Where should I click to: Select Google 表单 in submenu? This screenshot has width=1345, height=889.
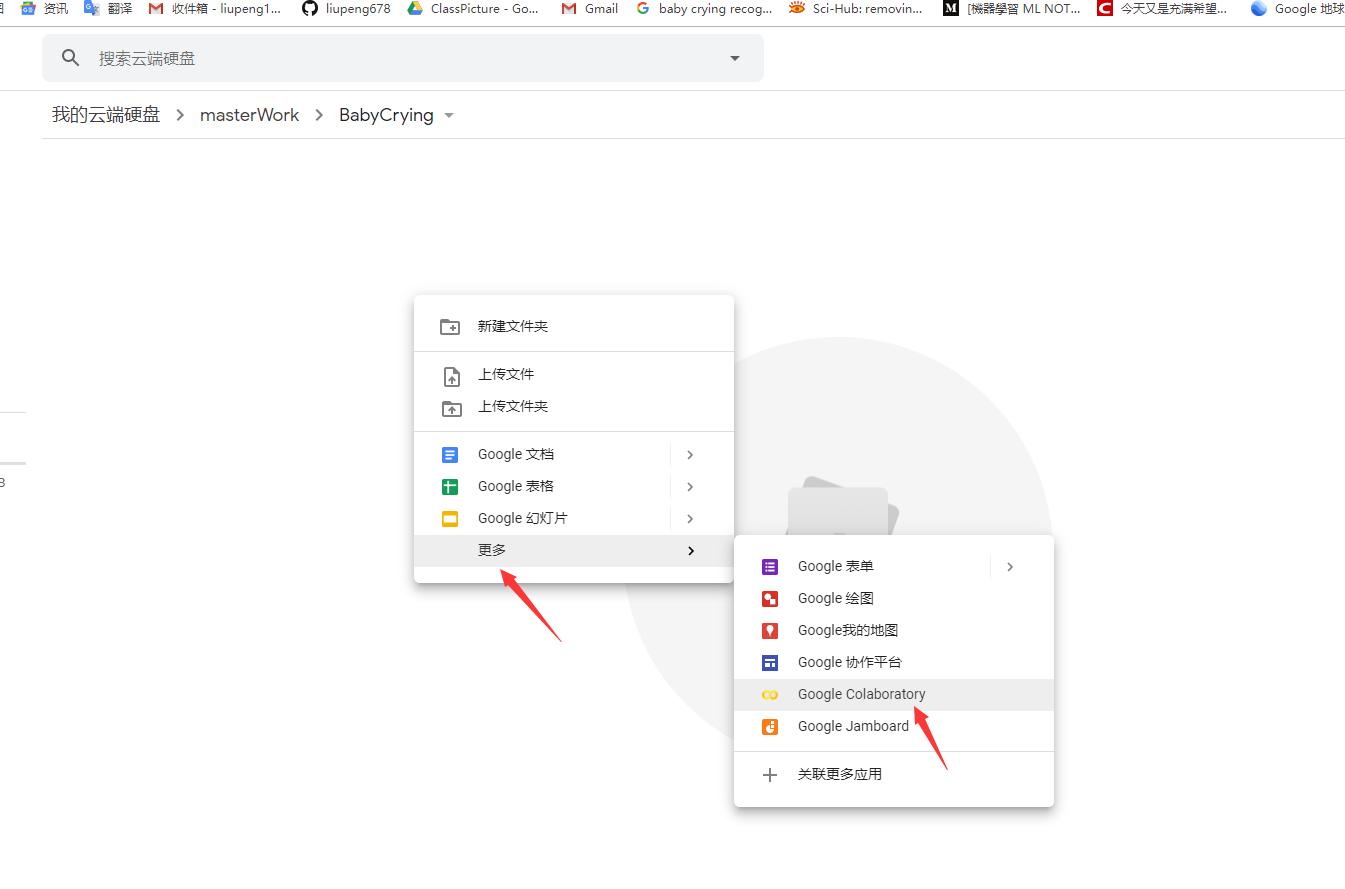tap(862, 566)
